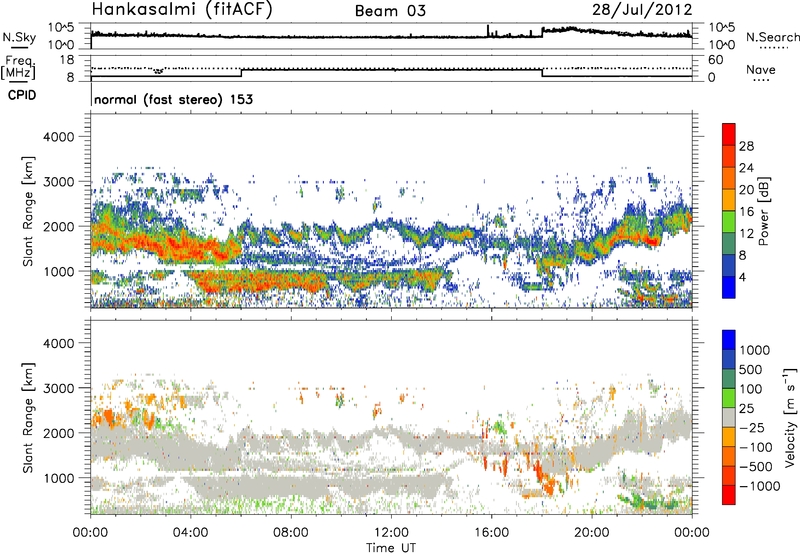Select the velocity panel Slant Range [km] label
Viewport: 800px width, 554px height.
click(28, 418)
